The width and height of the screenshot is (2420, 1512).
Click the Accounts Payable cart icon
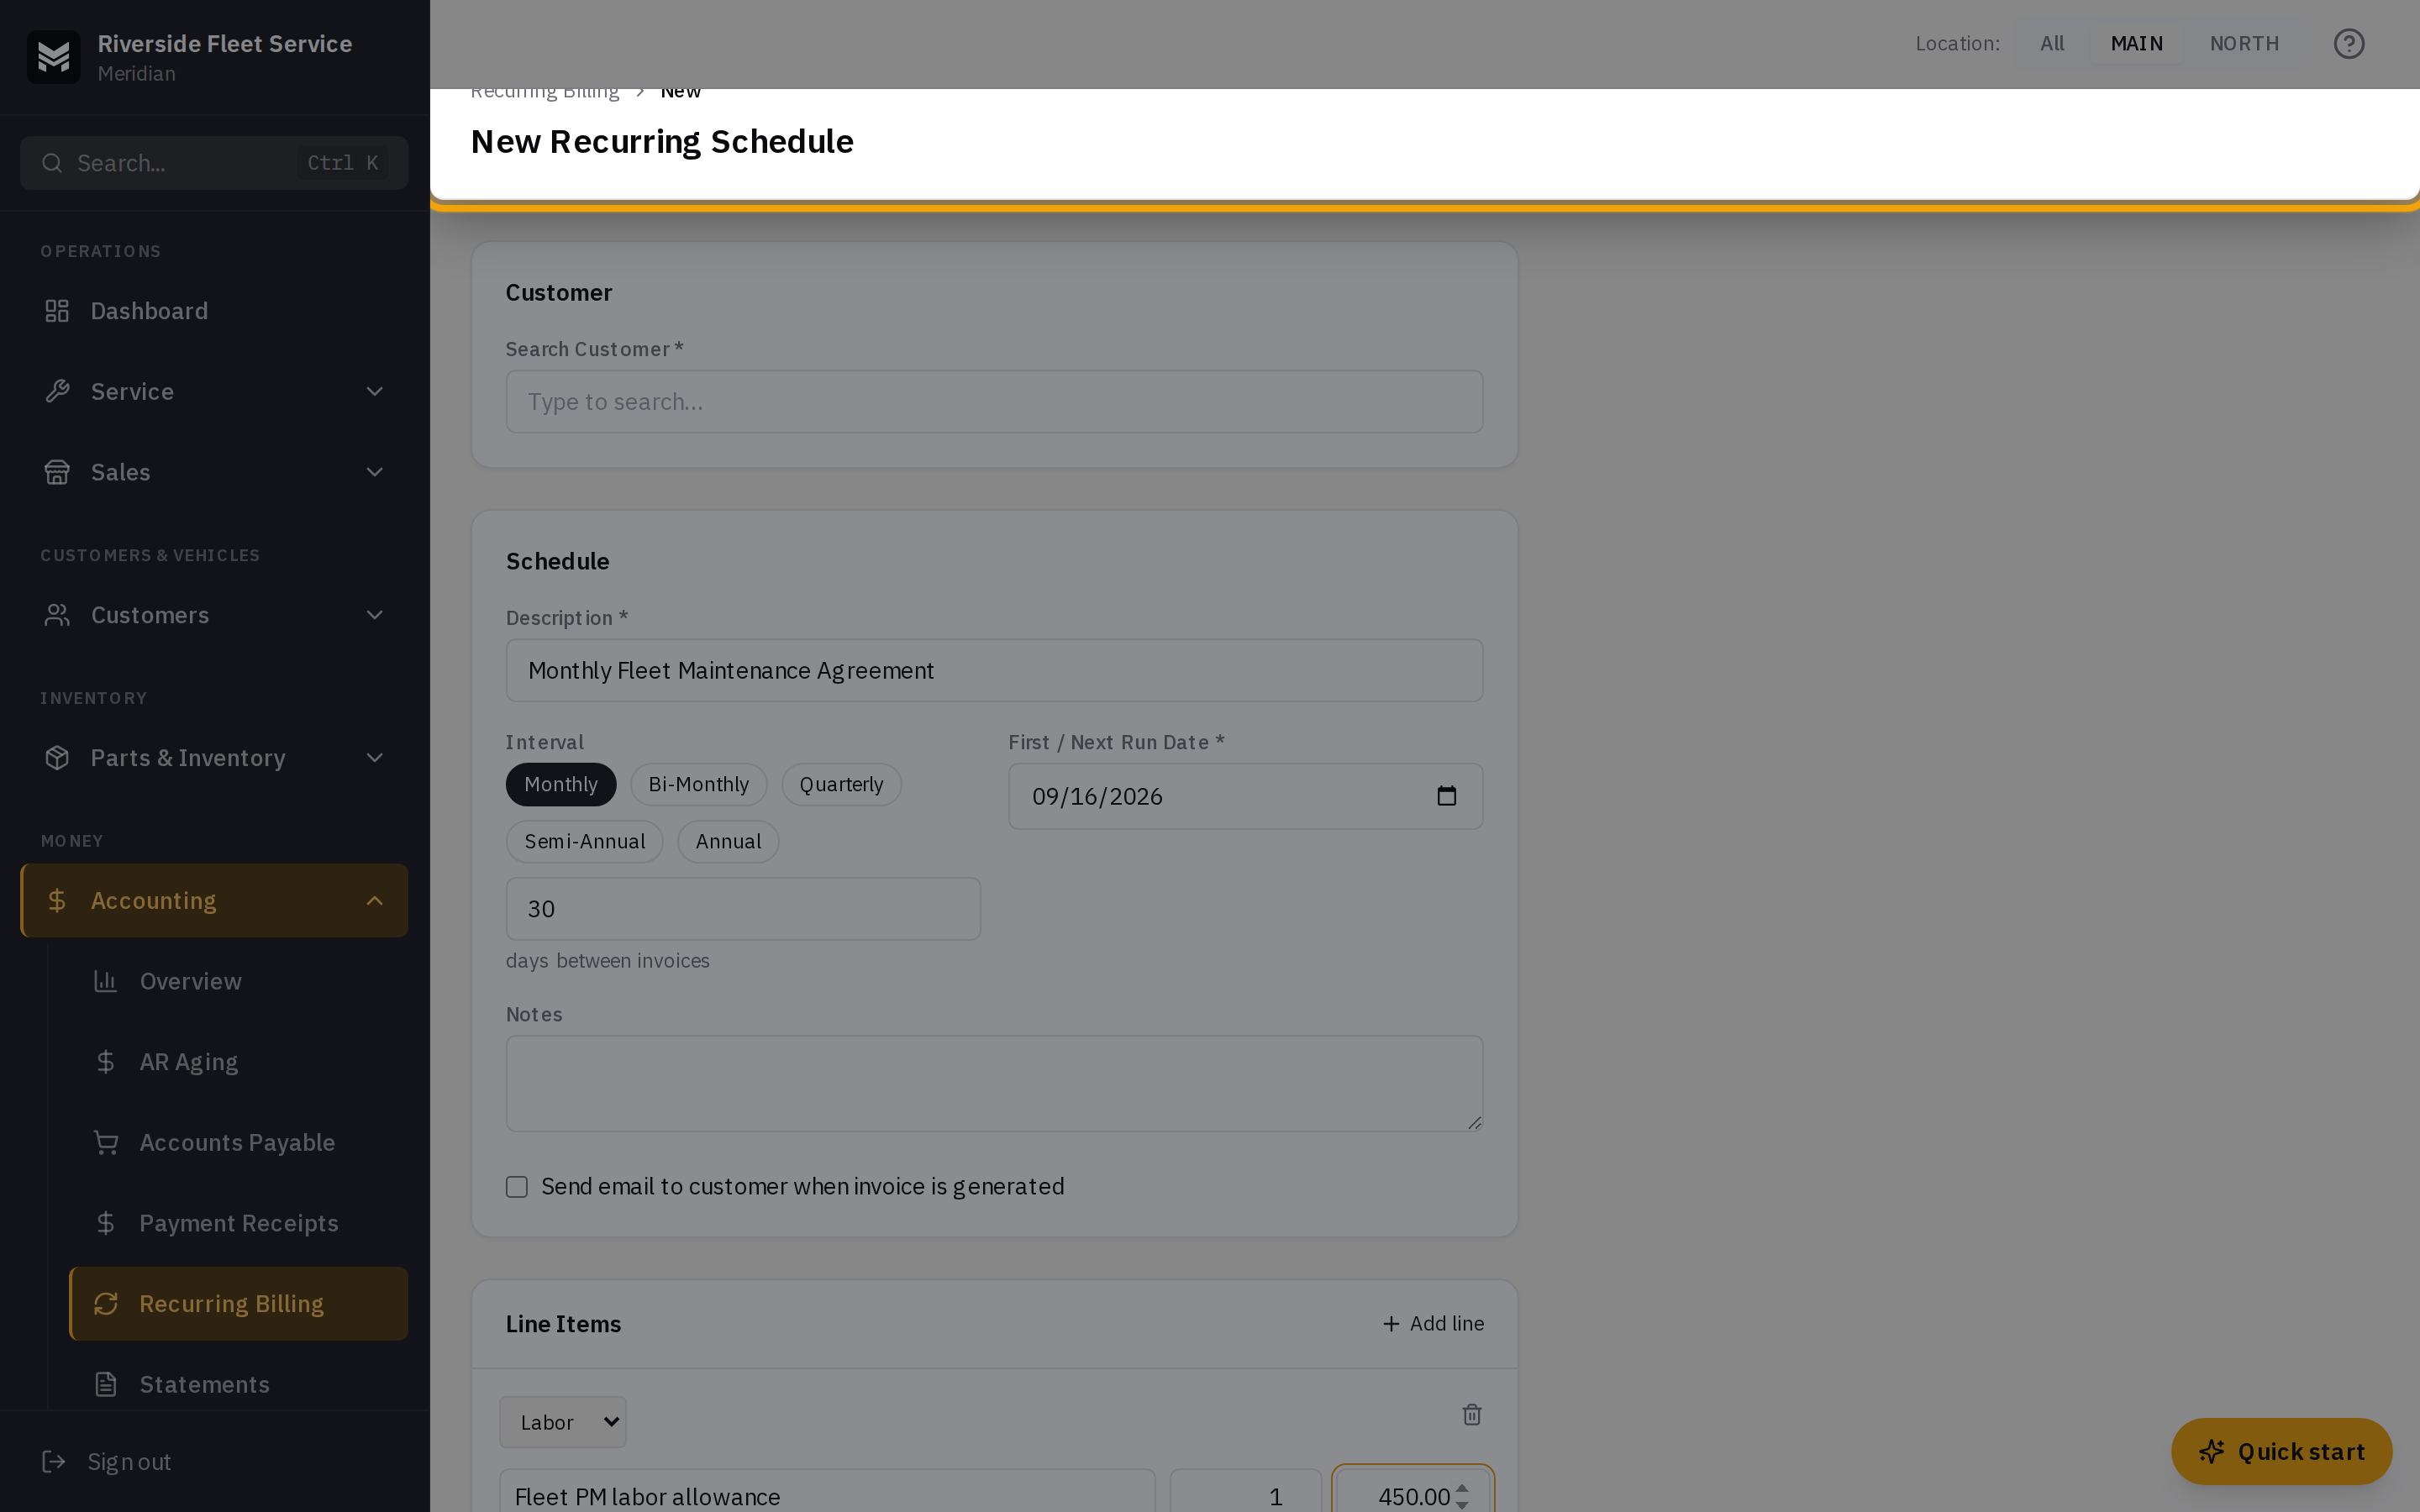click(x=106, y=1142)
